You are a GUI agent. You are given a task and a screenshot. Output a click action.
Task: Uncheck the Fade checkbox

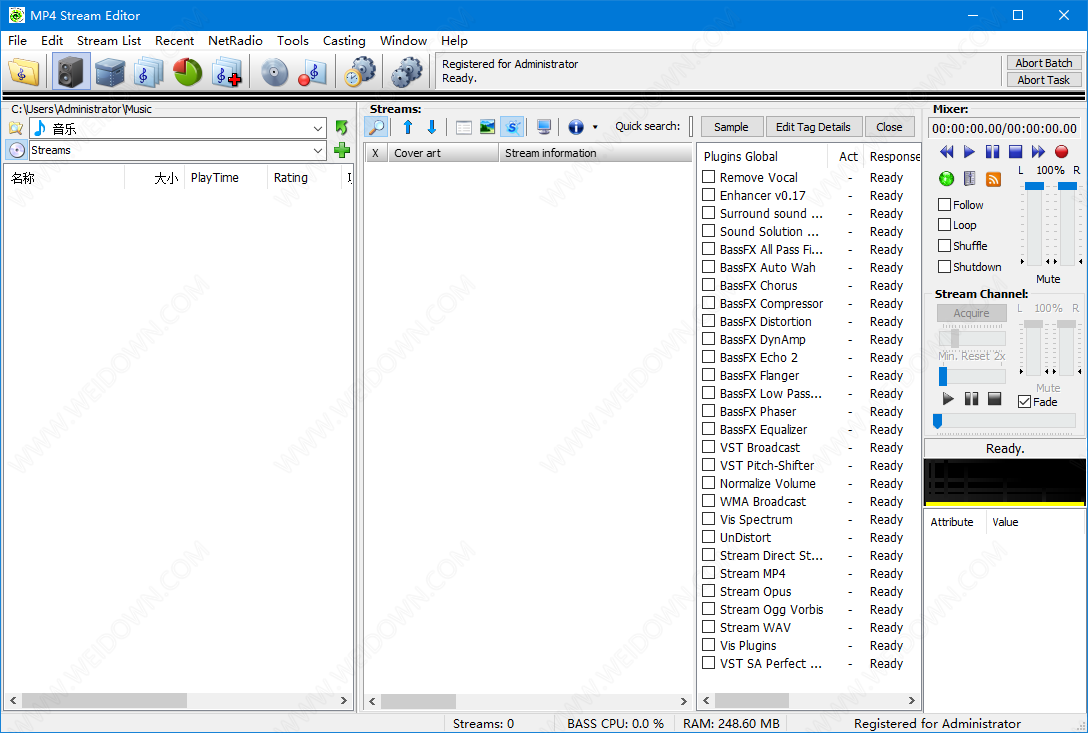(1024, 402)
